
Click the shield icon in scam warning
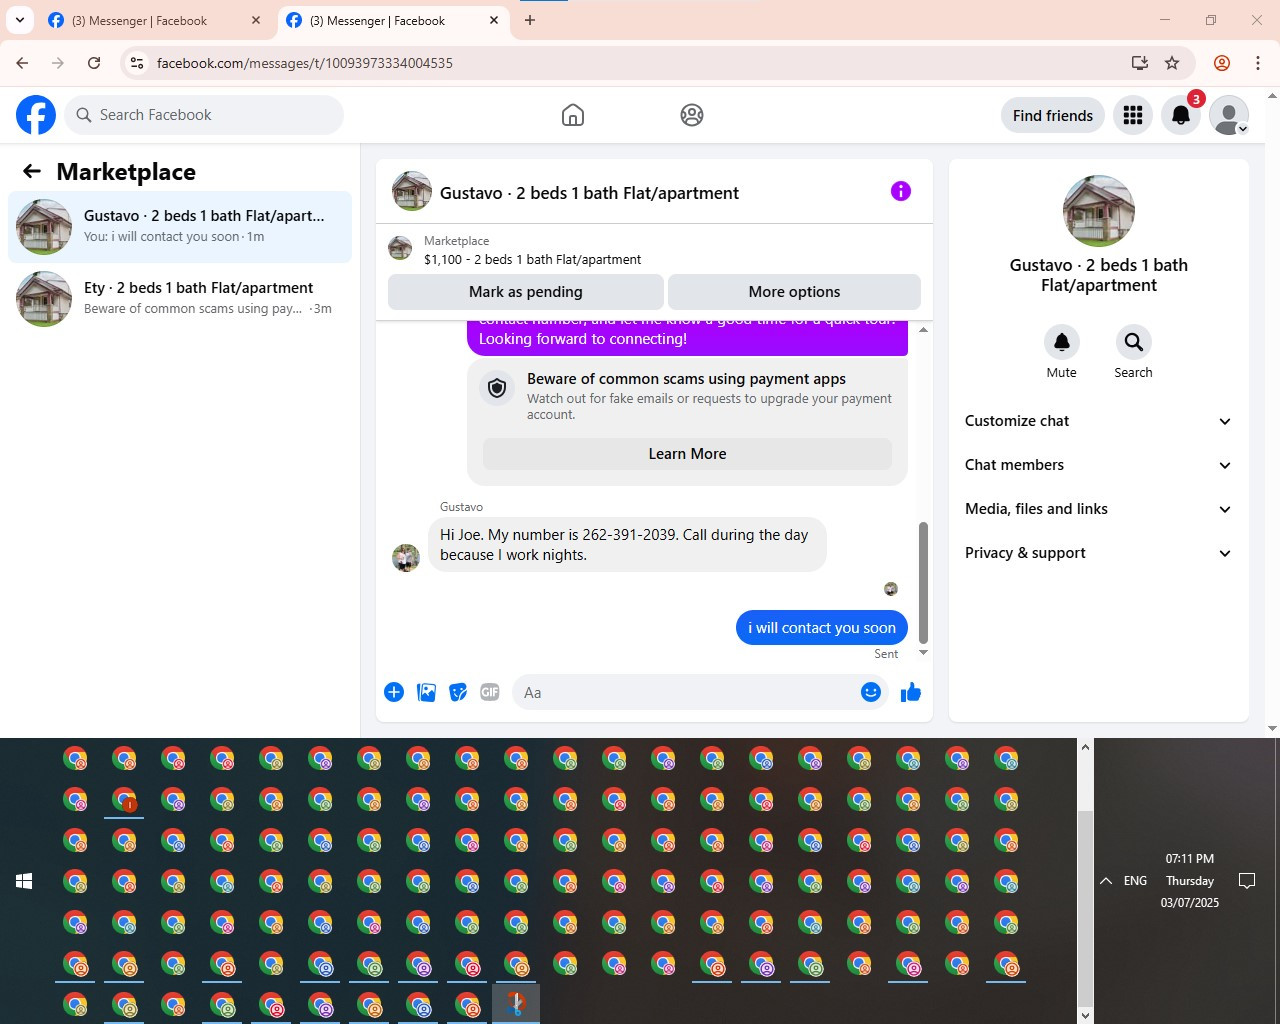pos(497,388)
